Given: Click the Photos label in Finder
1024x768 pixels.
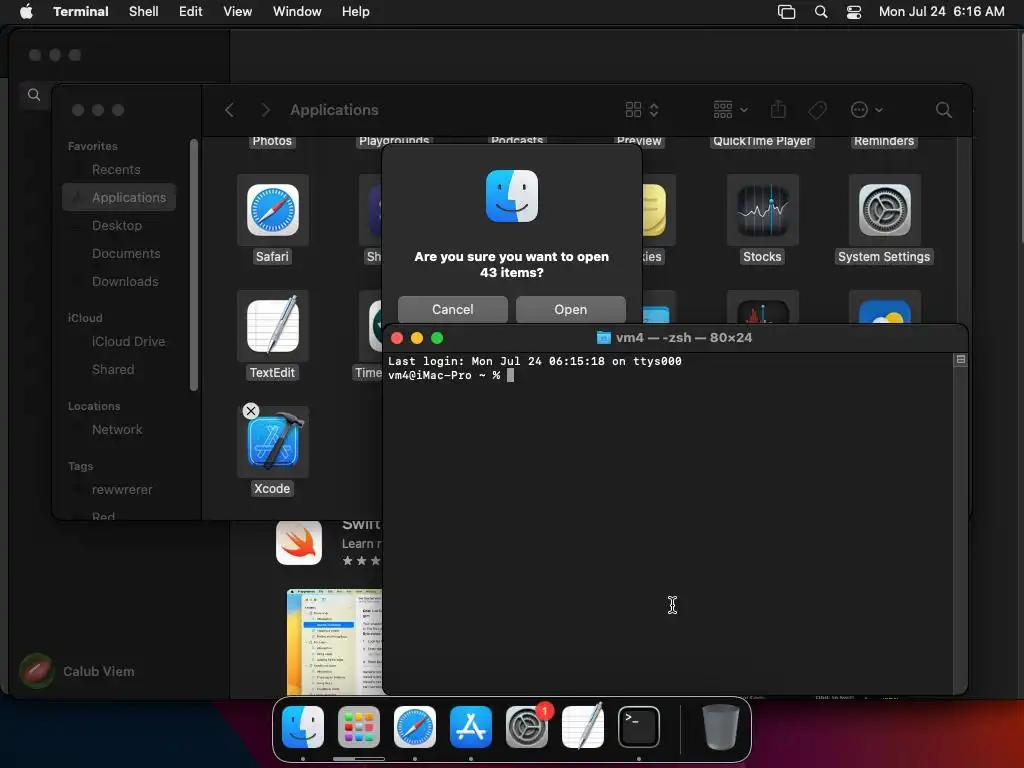Looking at the screenshot, I should (x=272, y=141).
